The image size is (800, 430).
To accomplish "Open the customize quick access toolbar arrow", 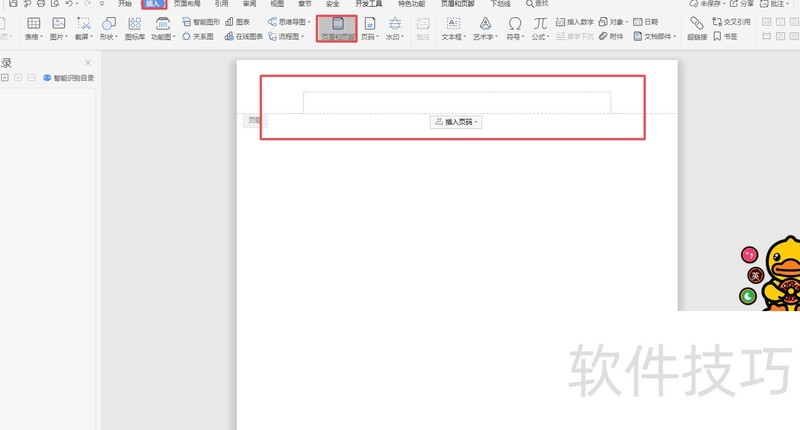I will coord(102,4).
